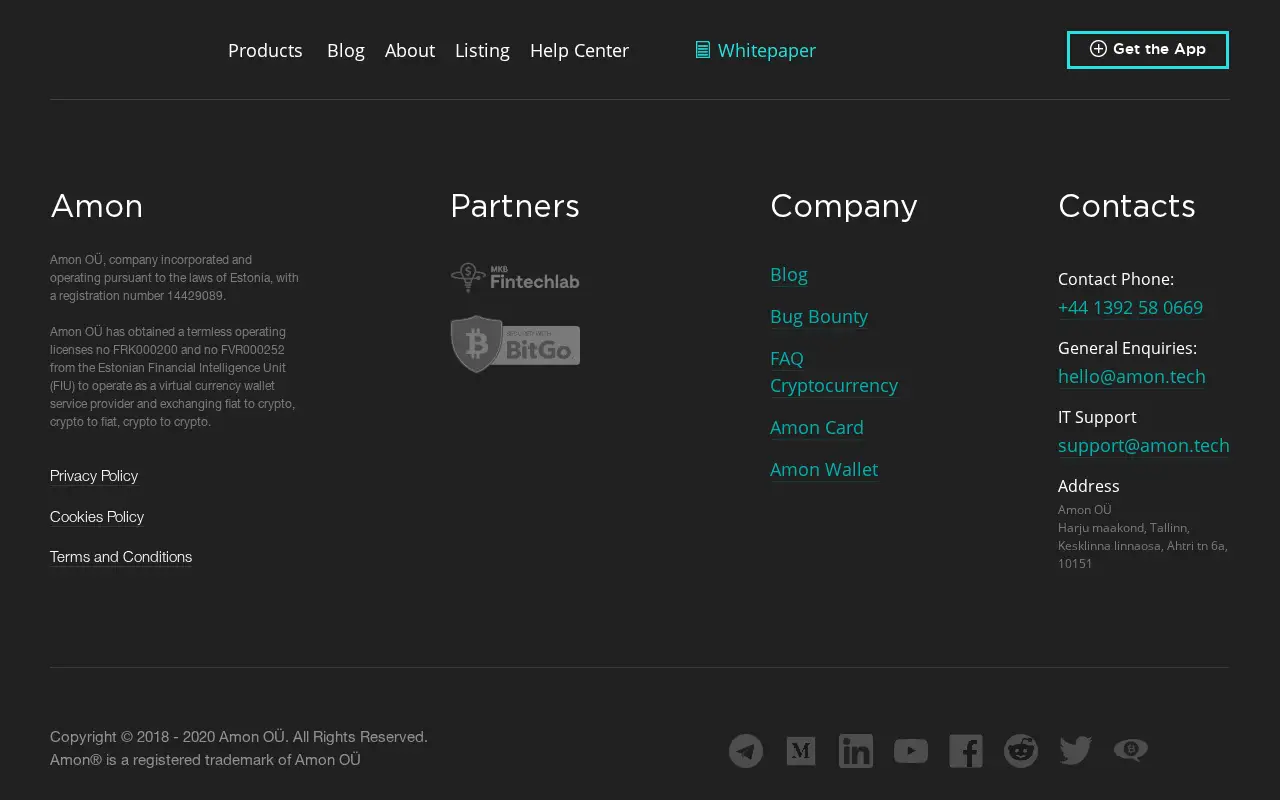Open the Bug Bounty company link

point(819,317)
